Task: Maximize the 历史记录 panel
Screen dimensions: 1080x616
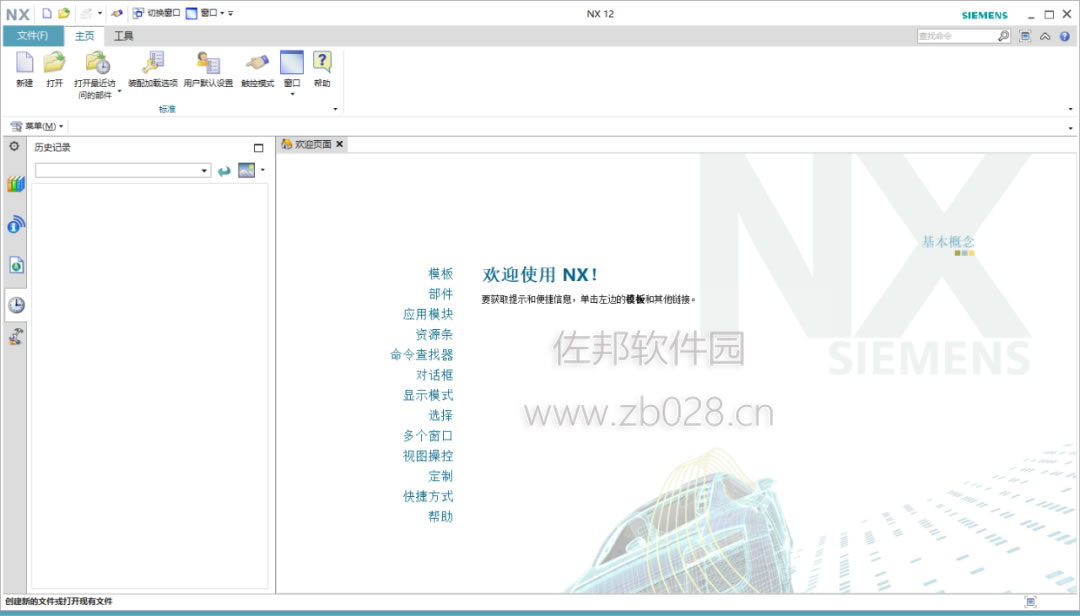Action: click(x=258, y=147)
